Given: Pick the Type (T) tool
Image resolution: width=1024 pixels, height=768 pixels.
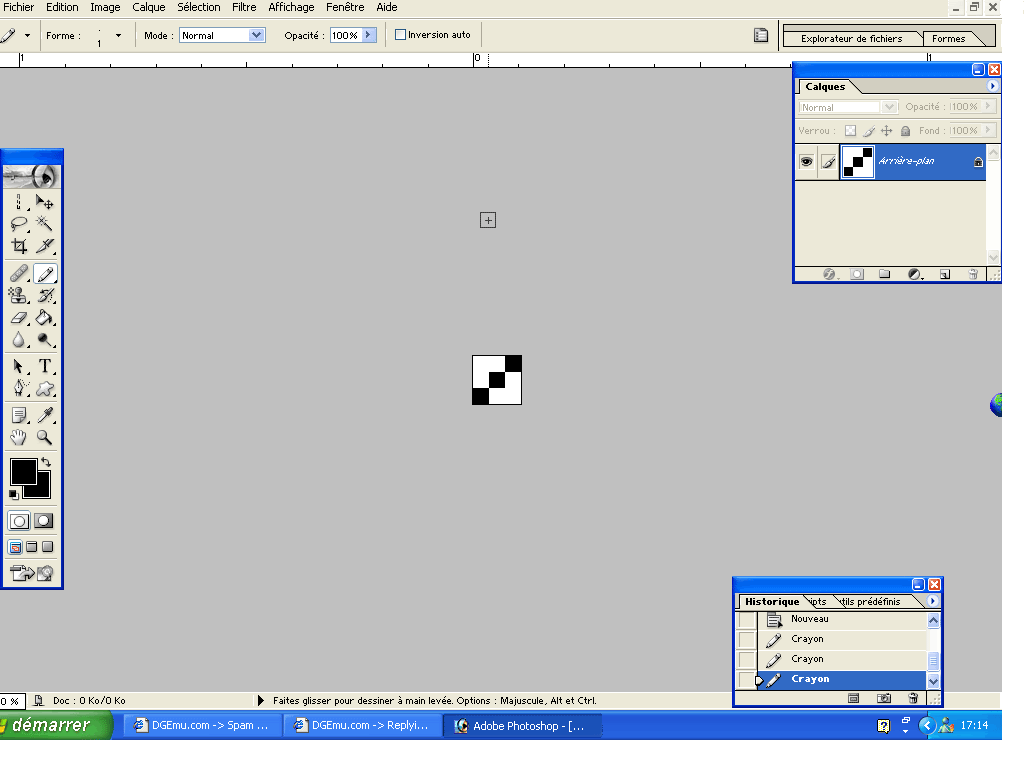Looking at the screenshot, I should tap(45, 367).
